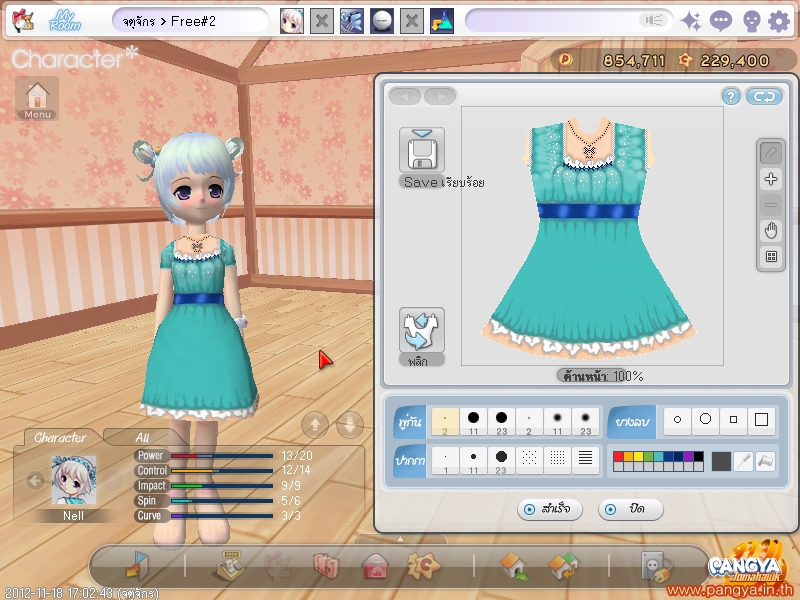Click the message input field in top bar

pos(567,21)
